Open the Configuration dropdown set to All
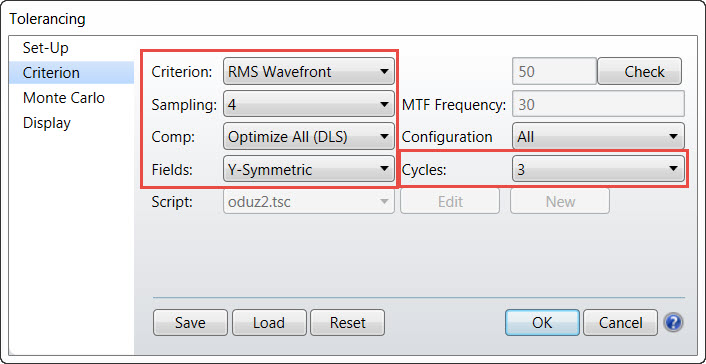706x364 pixels. [598, 136]
